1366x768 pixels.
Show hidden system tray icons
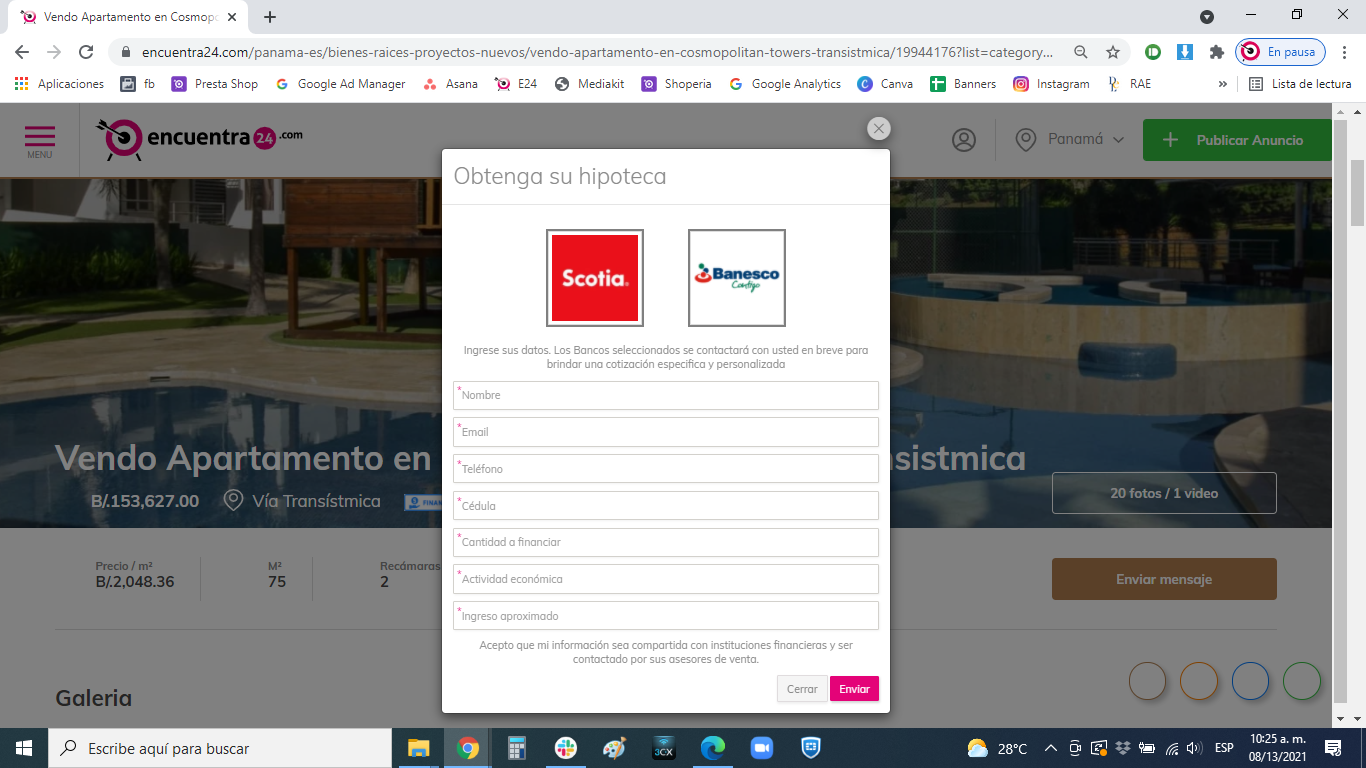click(1050, 748)
